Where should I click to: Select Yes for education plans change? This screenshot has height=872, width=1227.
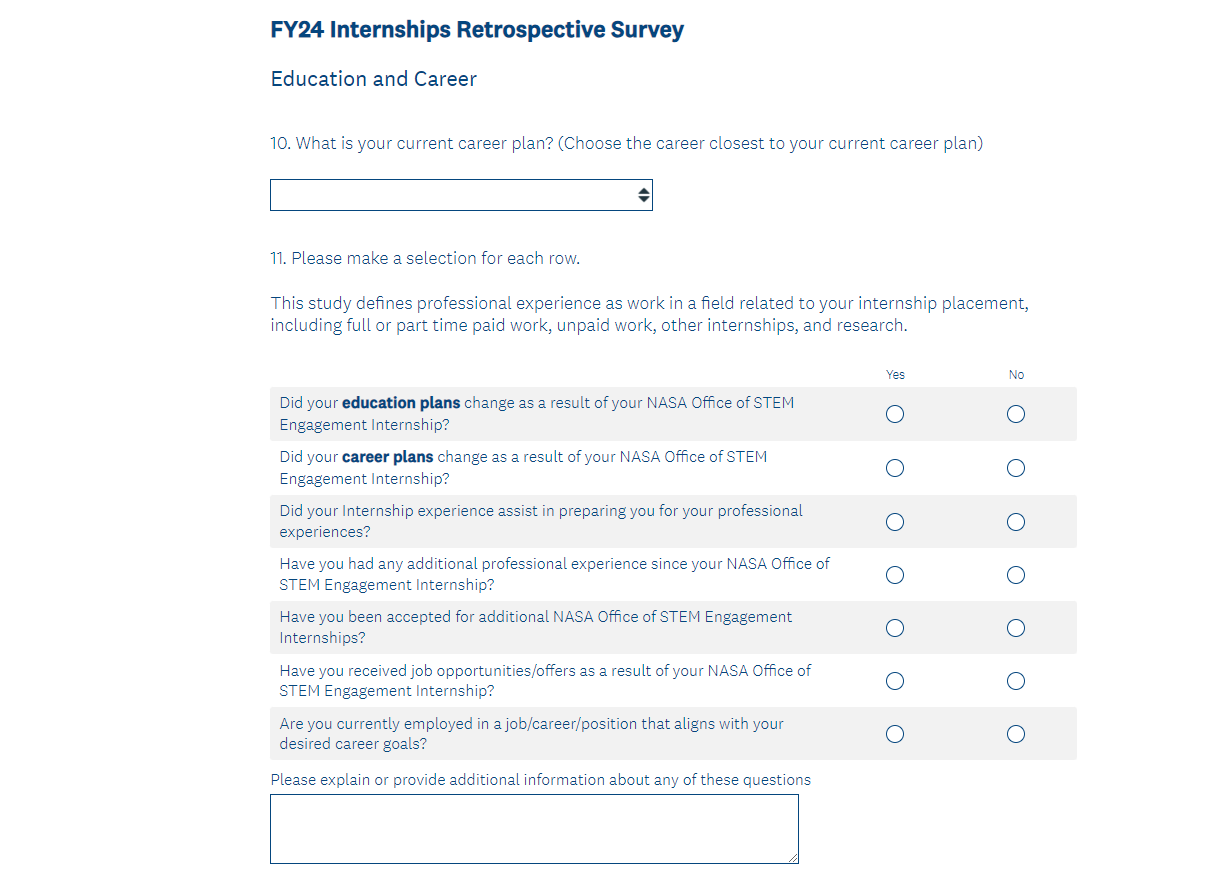click(895, 414)
